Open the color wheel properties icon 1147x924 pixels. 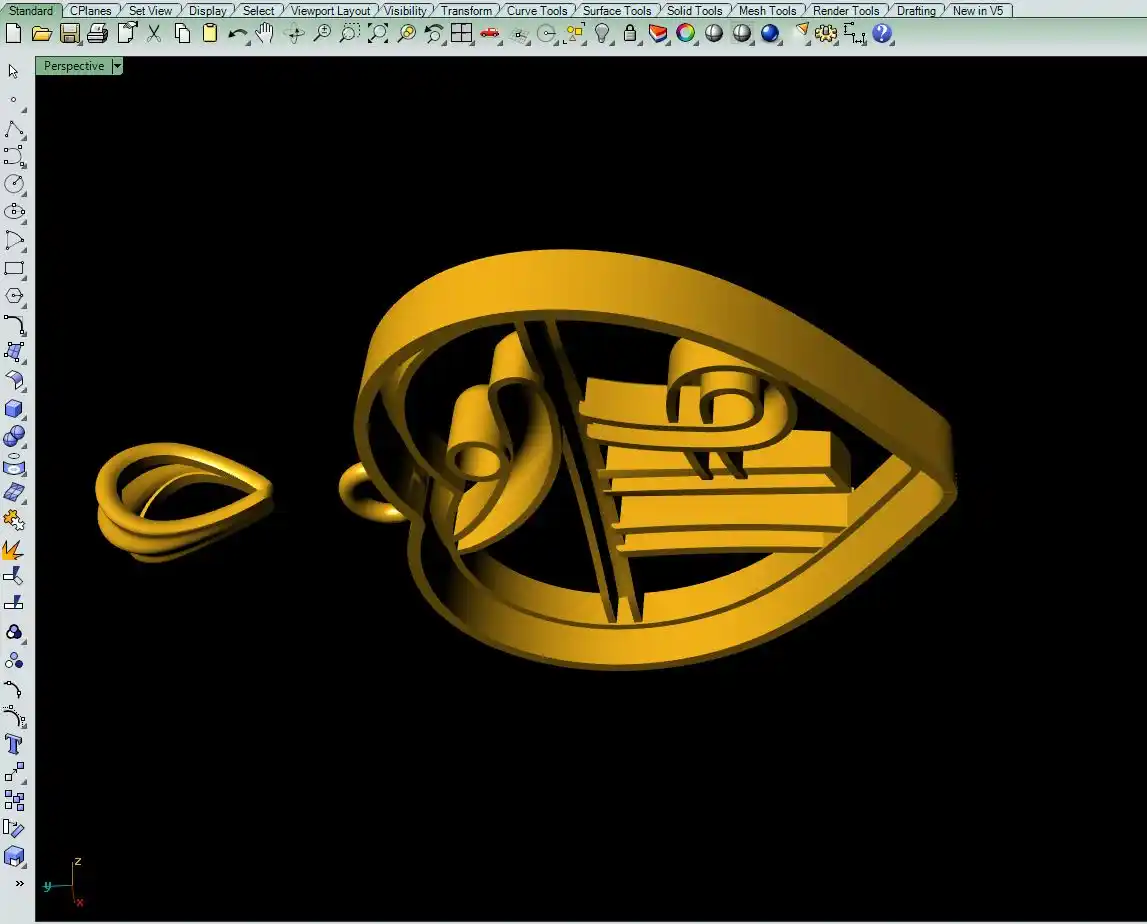click(685, 33)
